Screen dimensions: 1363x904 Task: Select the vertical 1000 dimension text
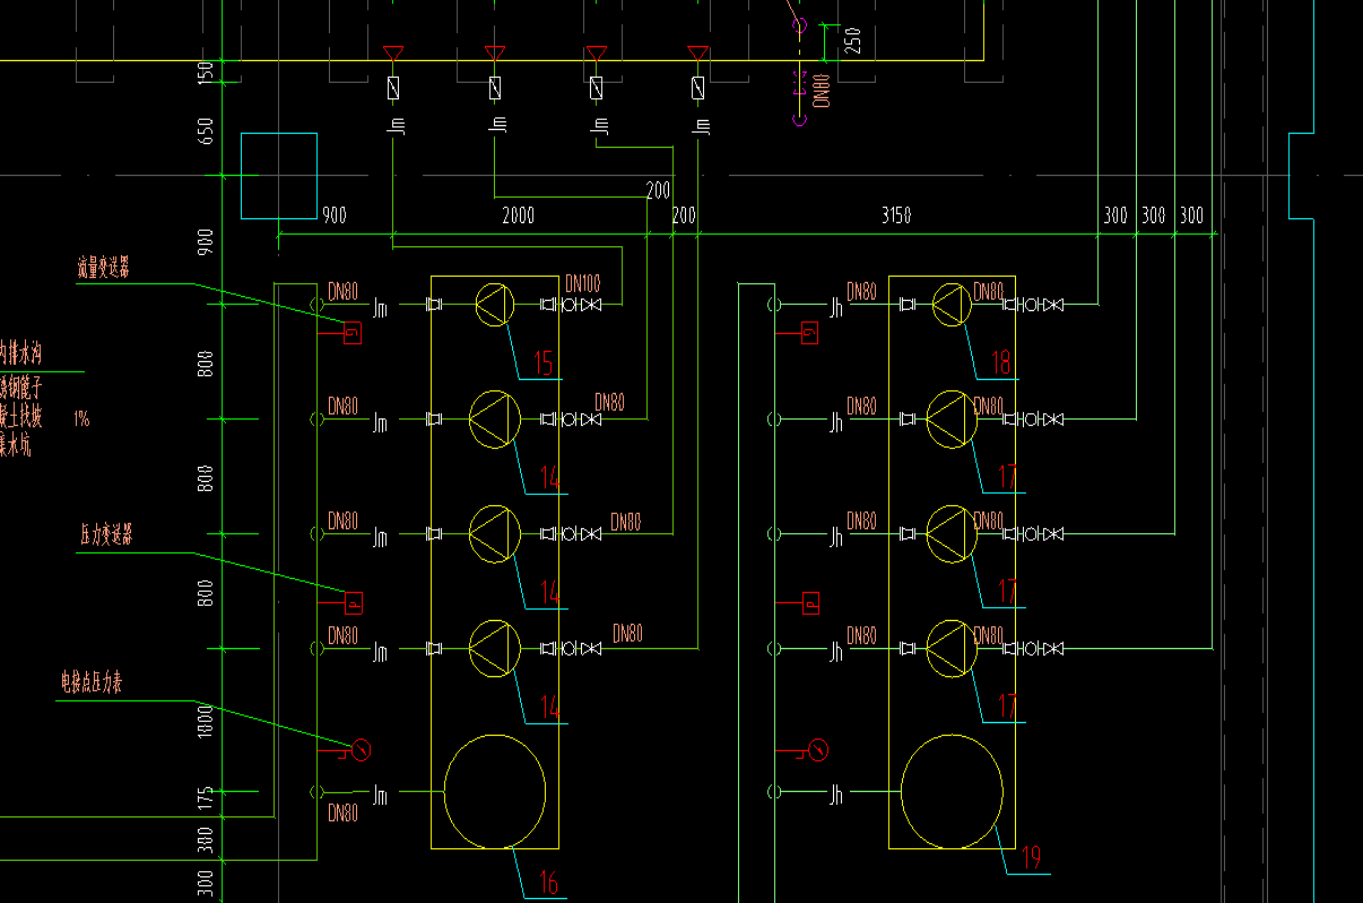[205, 721]
